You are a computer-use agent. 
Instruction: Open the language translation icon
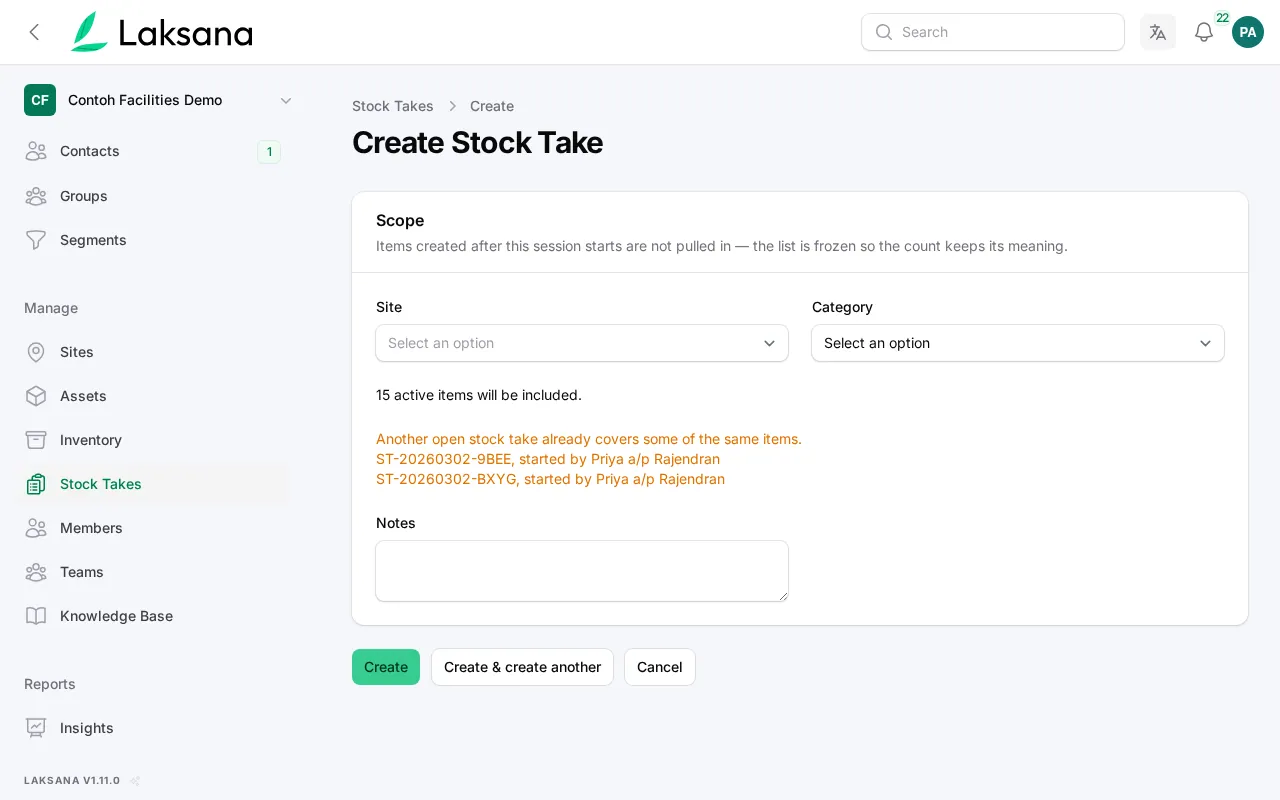(x=1158, y=32)
